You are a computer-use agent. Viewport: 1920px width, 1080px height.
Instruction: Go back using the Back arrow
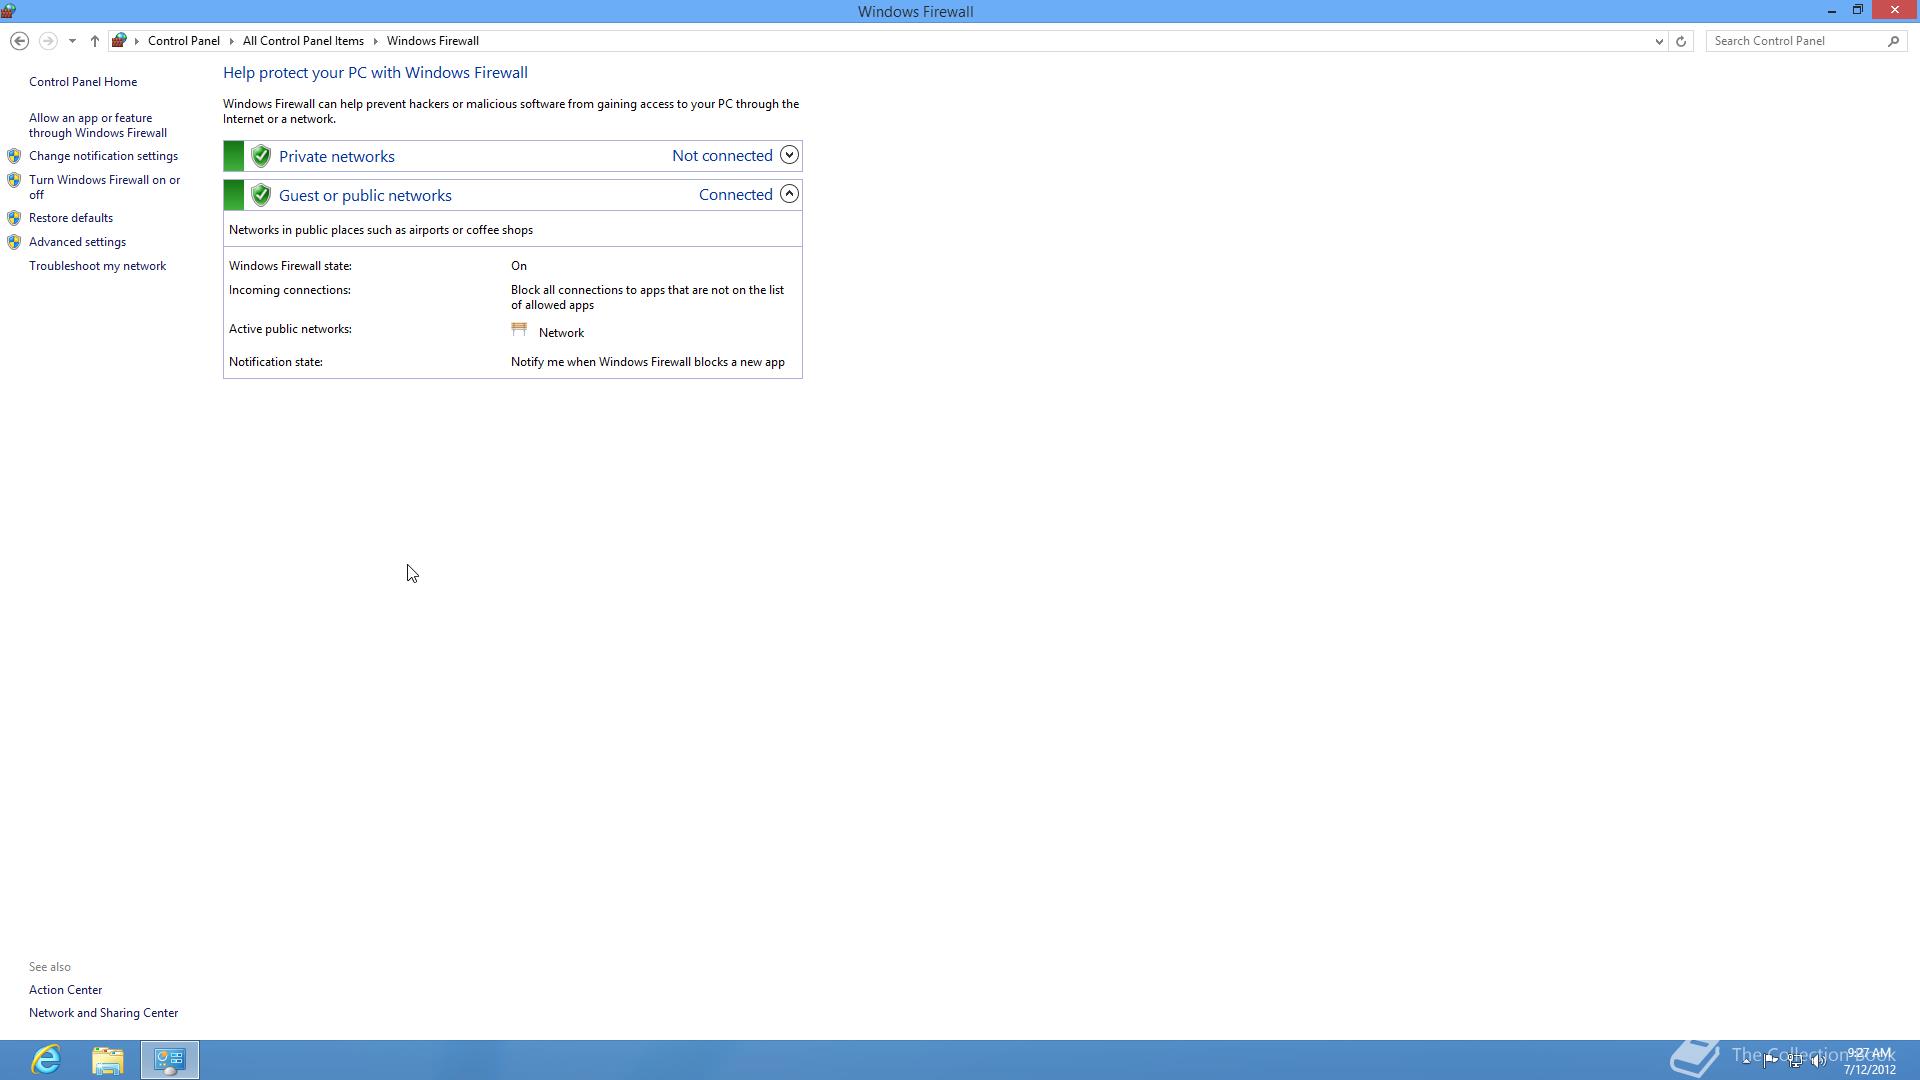[19, 41]
